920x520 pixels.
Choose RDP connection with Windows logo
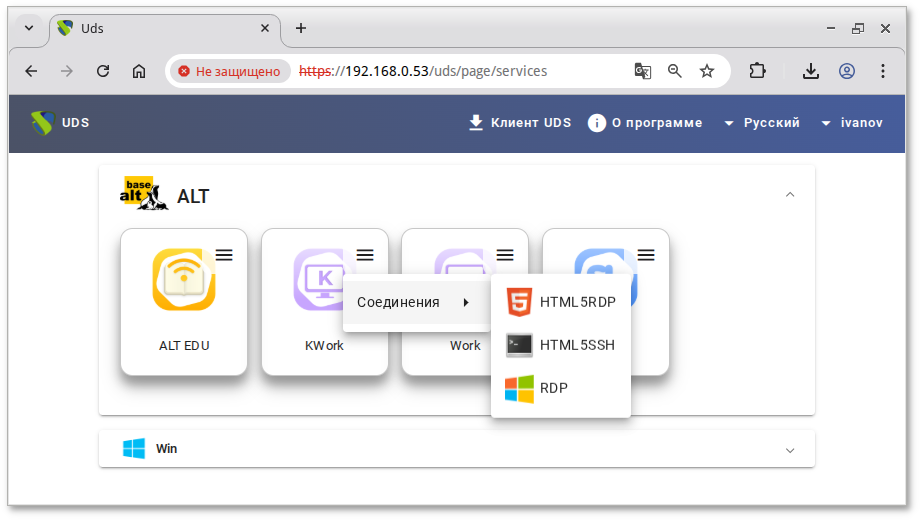click(561, 388)
